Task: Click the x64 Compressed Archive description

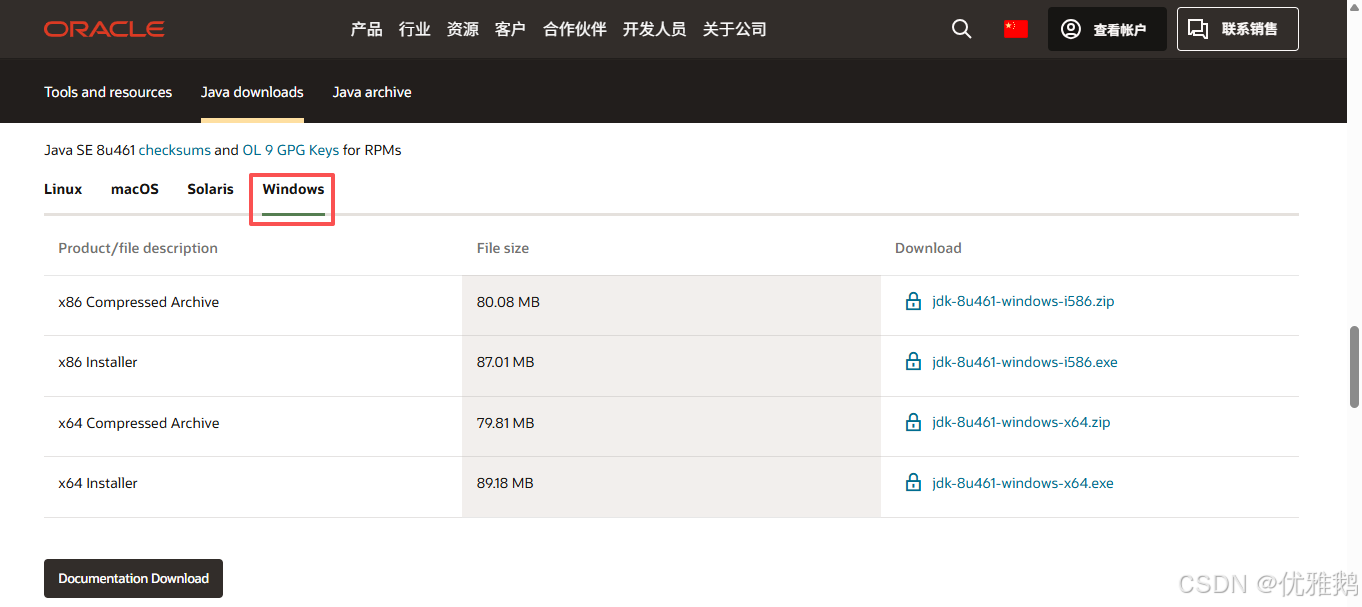Action: tap(139, 423)
